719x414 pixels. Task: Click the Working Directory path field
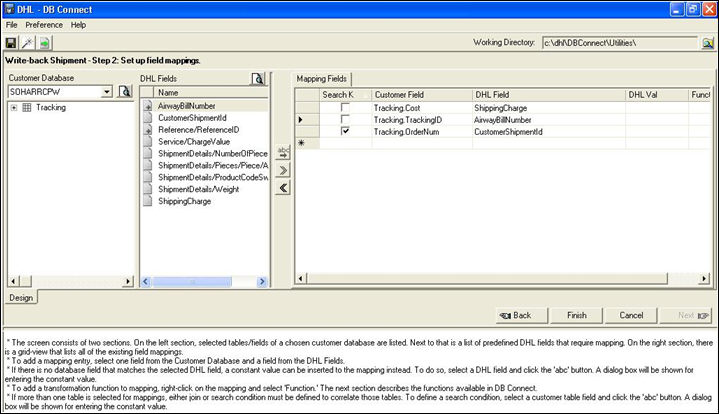point(619,43)
